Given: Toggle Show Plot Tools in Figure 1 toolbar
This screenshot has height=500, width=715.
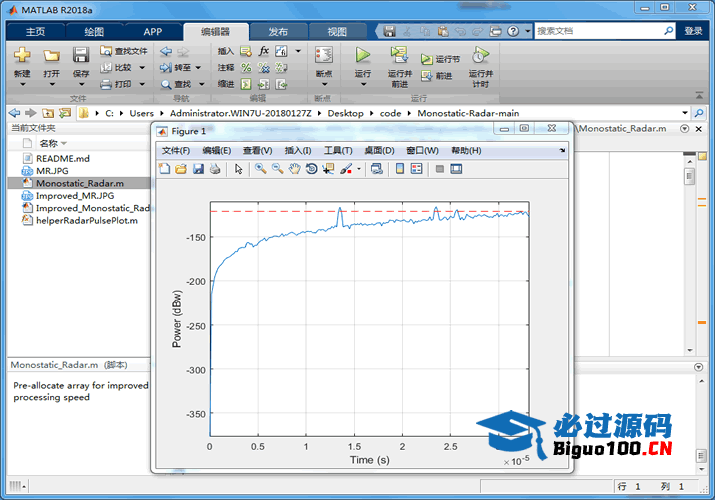Looking at the screenshot, I should point(456,169).
